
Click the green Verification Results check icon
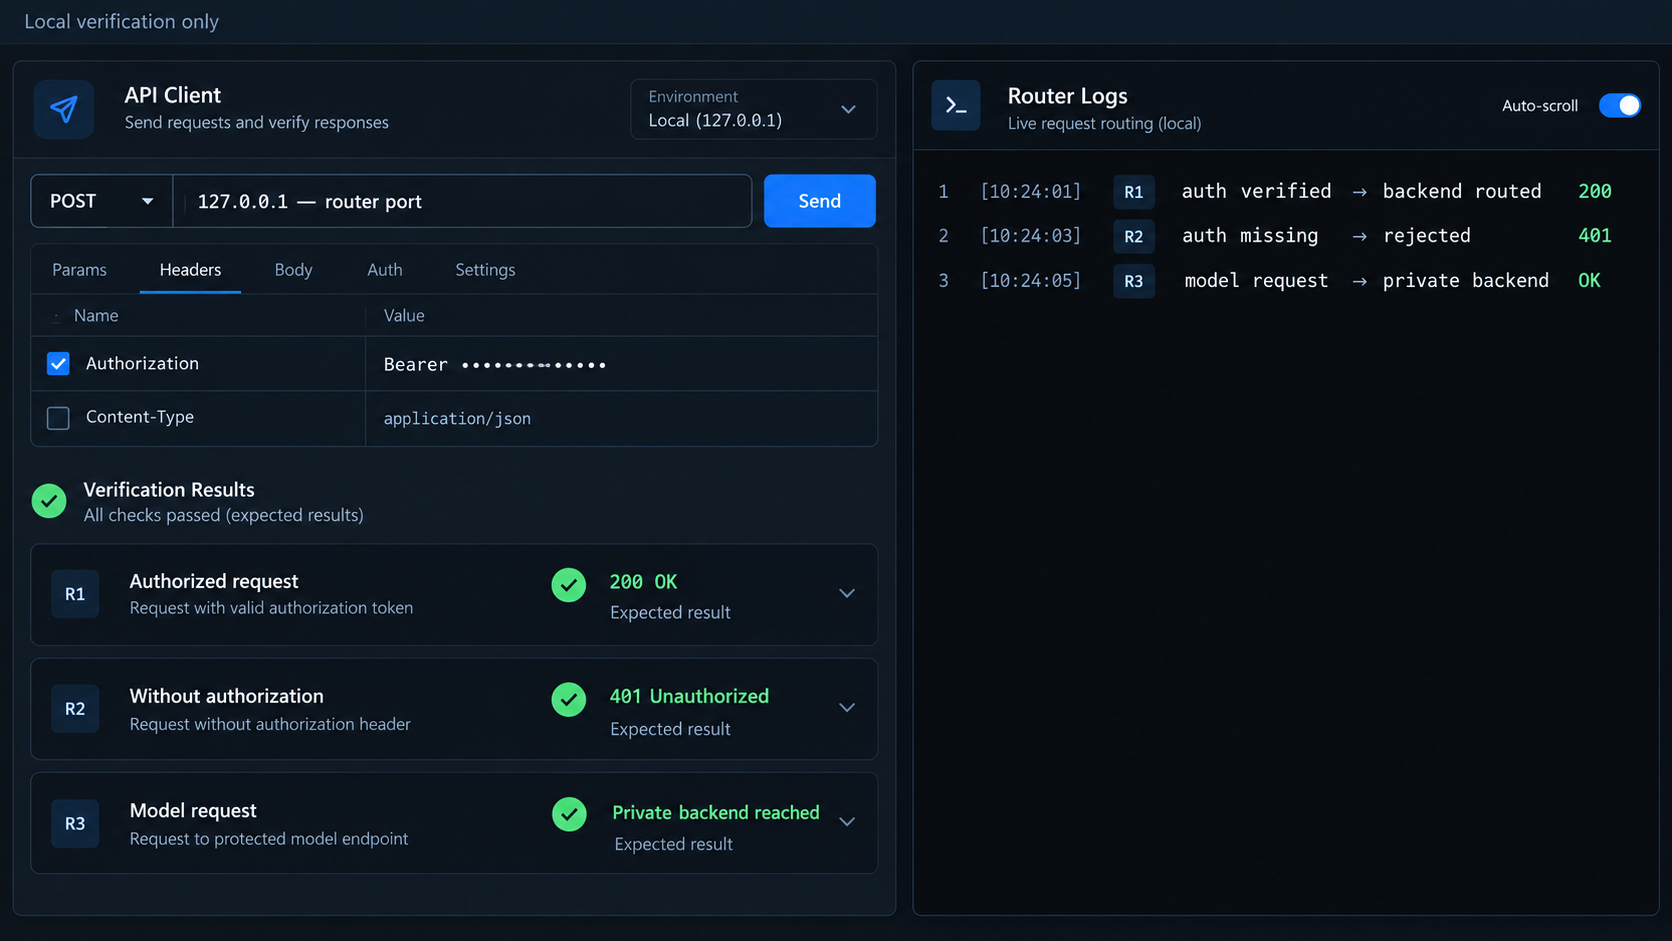49,500
